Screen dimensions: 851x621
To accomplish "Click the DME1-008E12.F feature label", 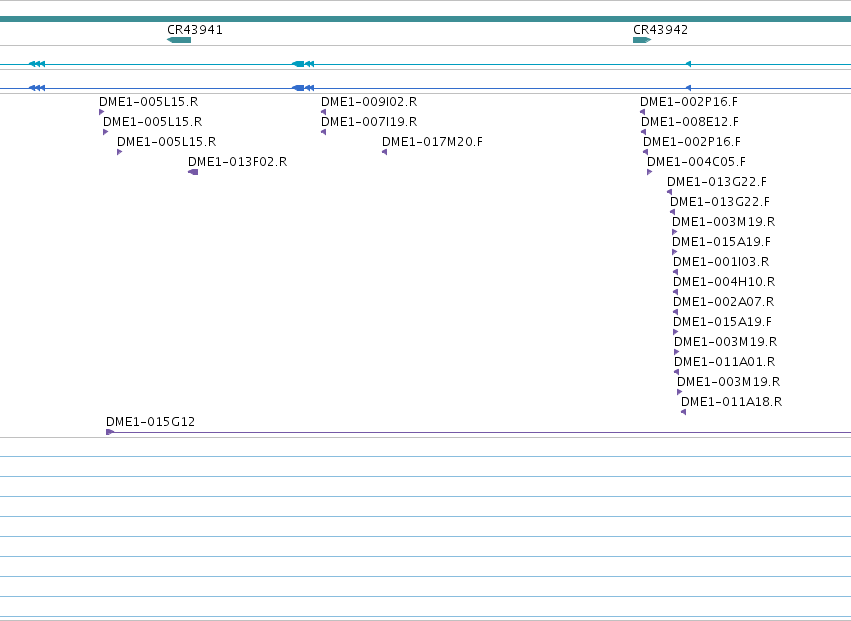I will coord(690,122).
